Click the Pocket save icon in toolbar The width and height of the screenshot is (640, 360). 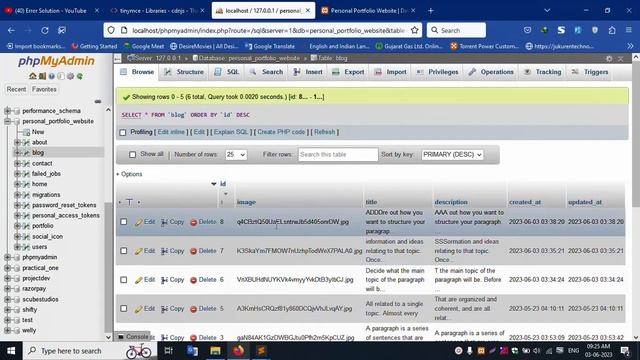(x=527, y=30)
